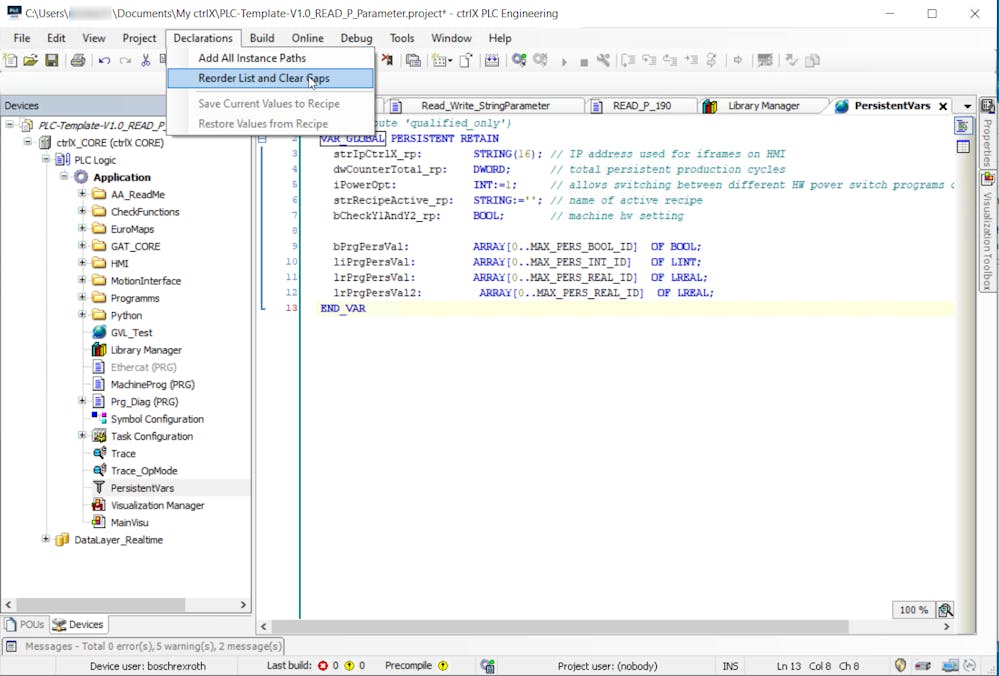The height and width of the screenshot is (676, 999).
Task: Click the Save project toolbar icon
Action: tap(51, 61)
